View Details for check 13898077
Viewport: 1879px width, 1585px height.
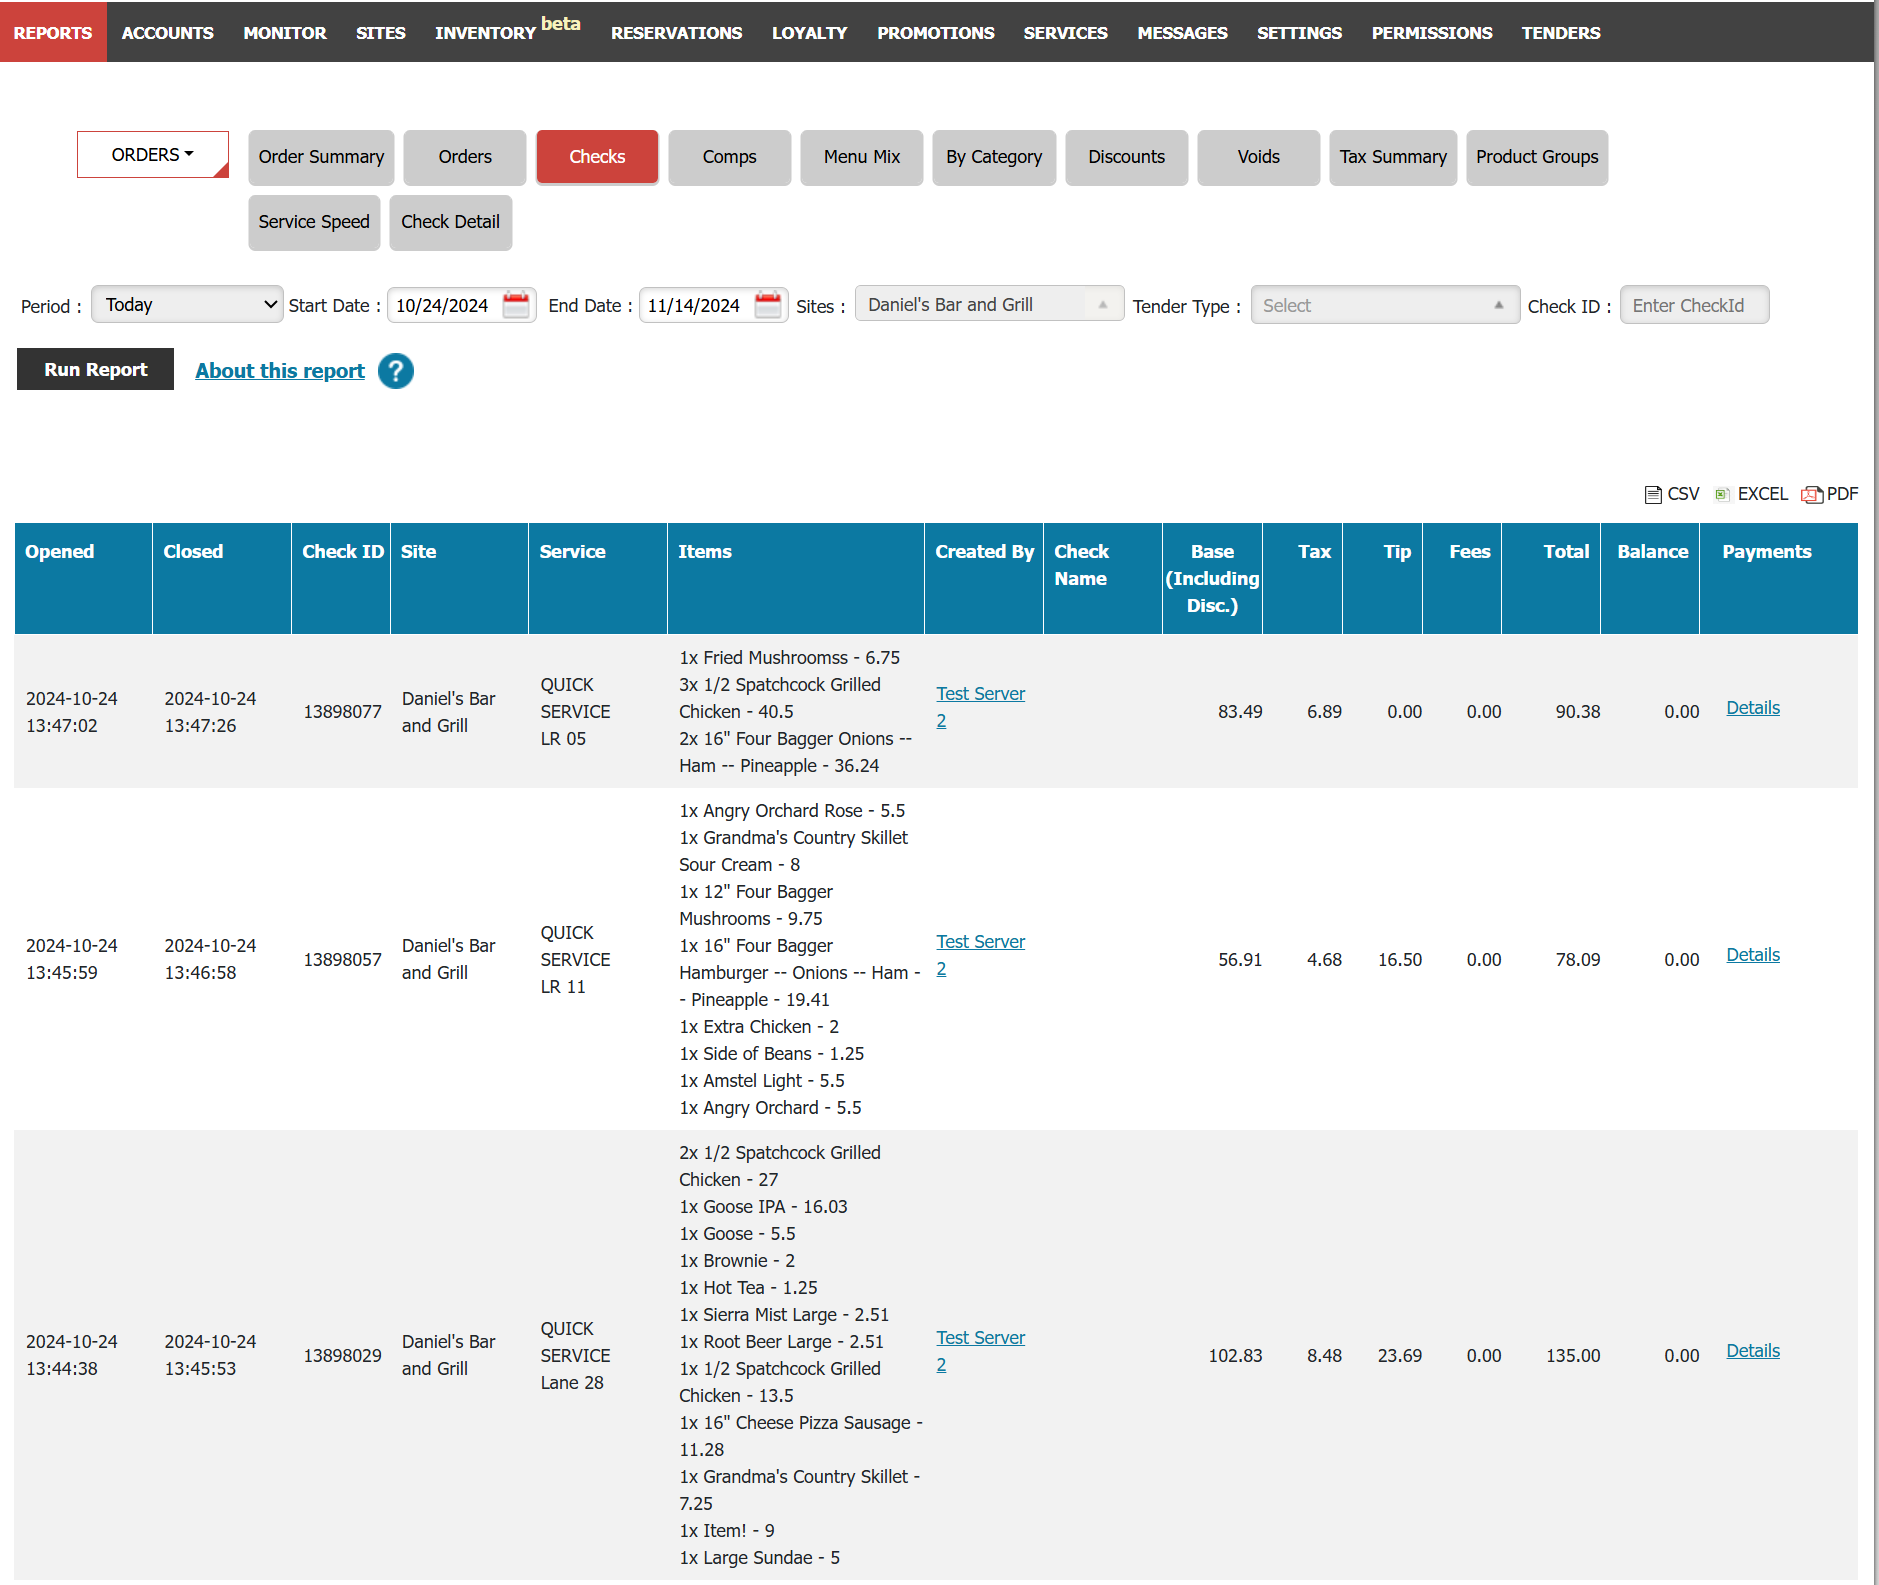1752,708
